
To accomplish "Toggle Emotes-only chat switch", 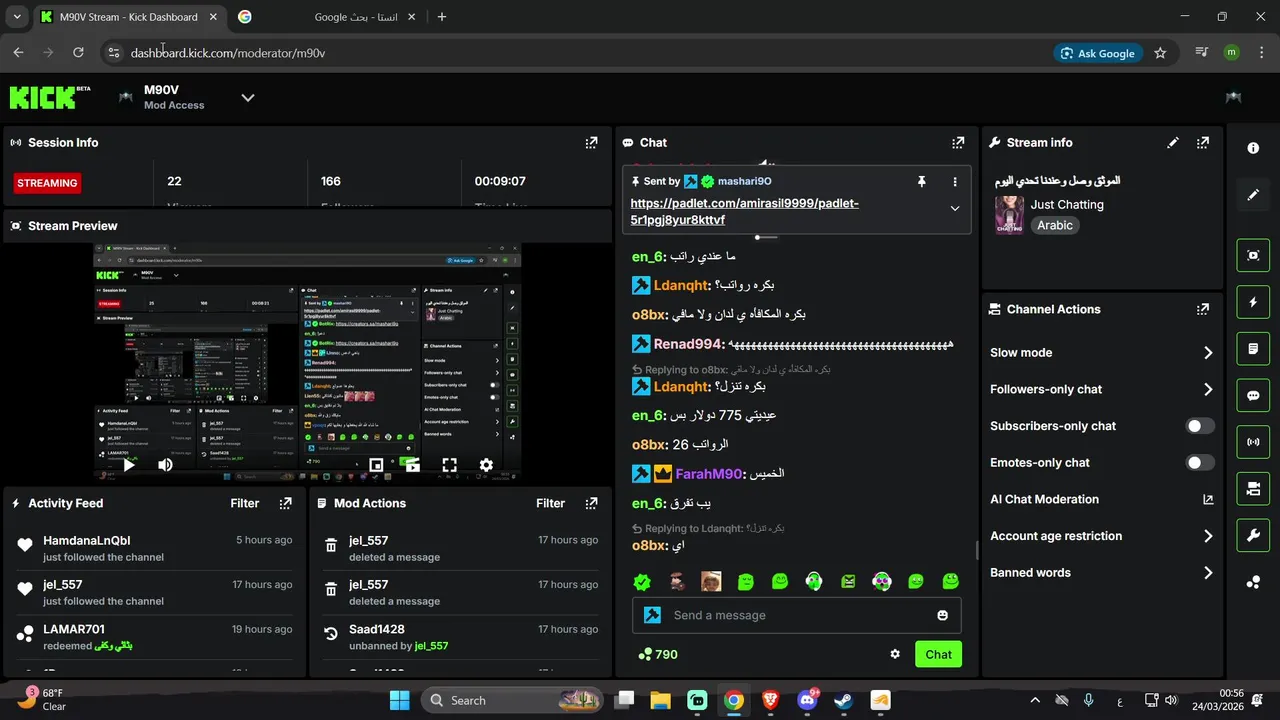I will [x=1200, y=463].
